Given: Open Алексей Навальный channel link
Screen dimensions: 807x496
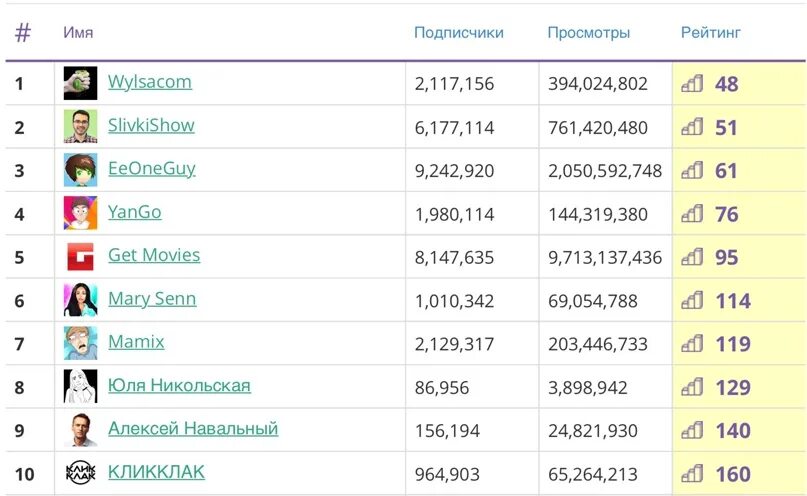Looking at the screenshot, I should coord(193,428).
